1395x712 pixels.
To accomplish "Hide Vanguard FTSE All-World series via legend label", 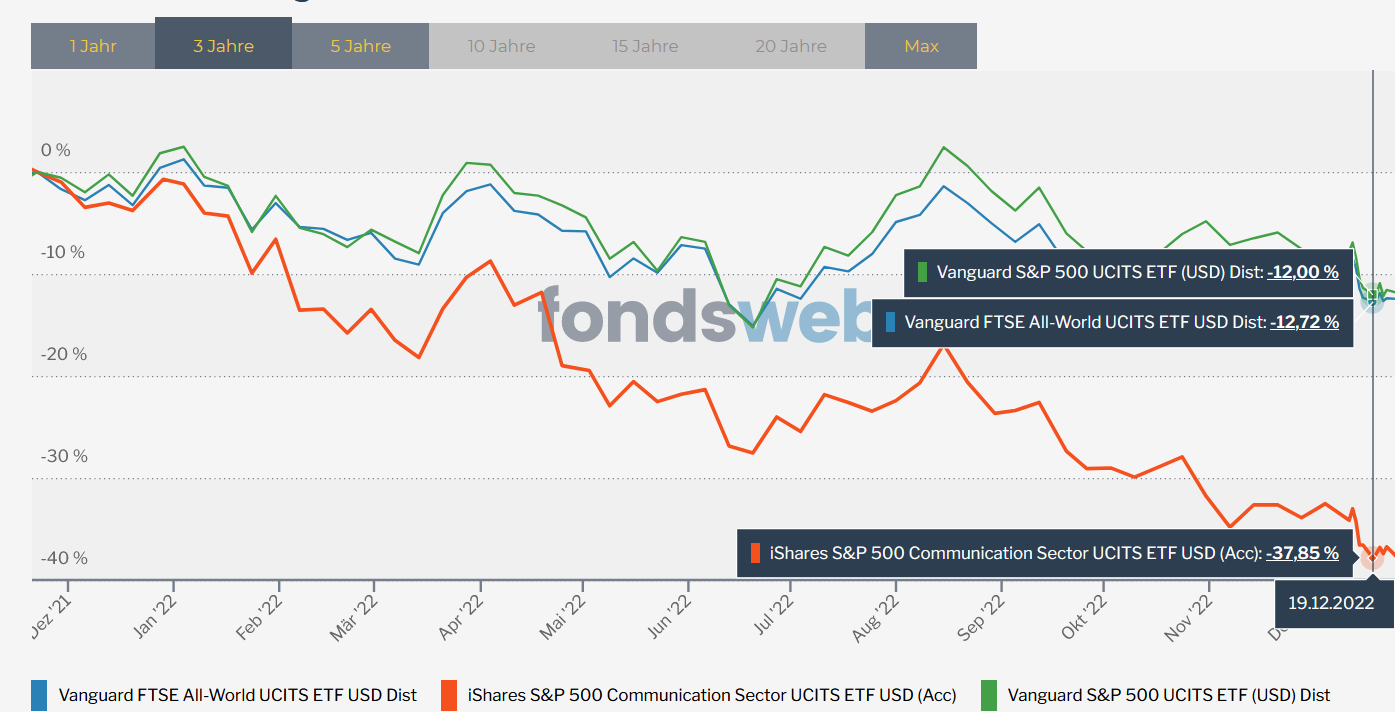I will pyautogui.click(x=238, y=695).
